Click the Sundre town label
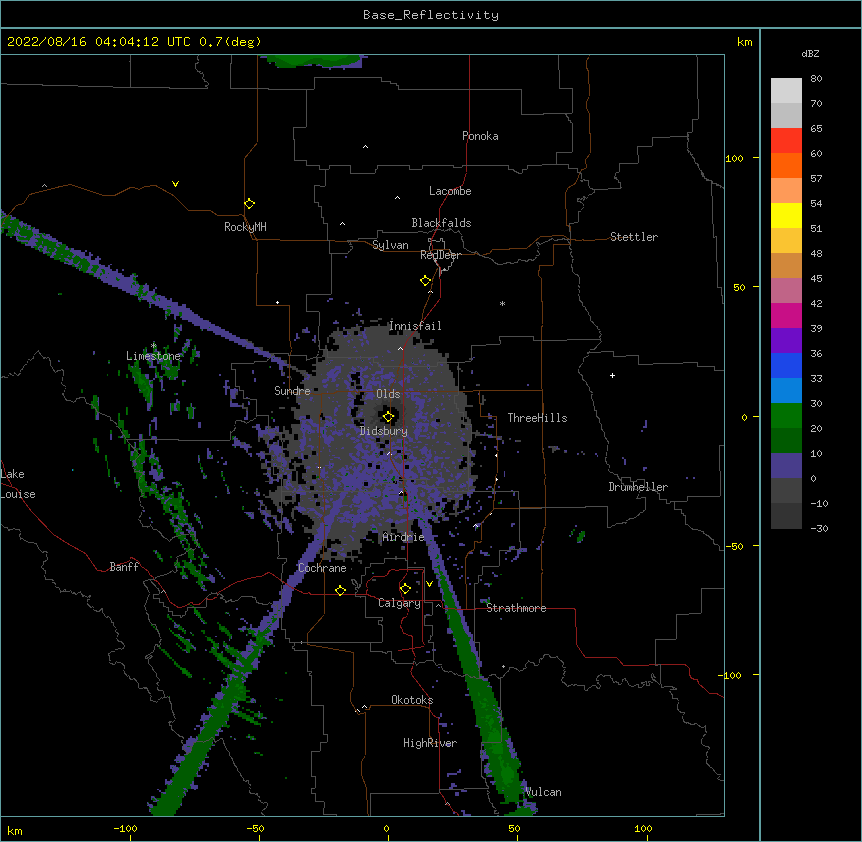 click(x=292, y=391)
